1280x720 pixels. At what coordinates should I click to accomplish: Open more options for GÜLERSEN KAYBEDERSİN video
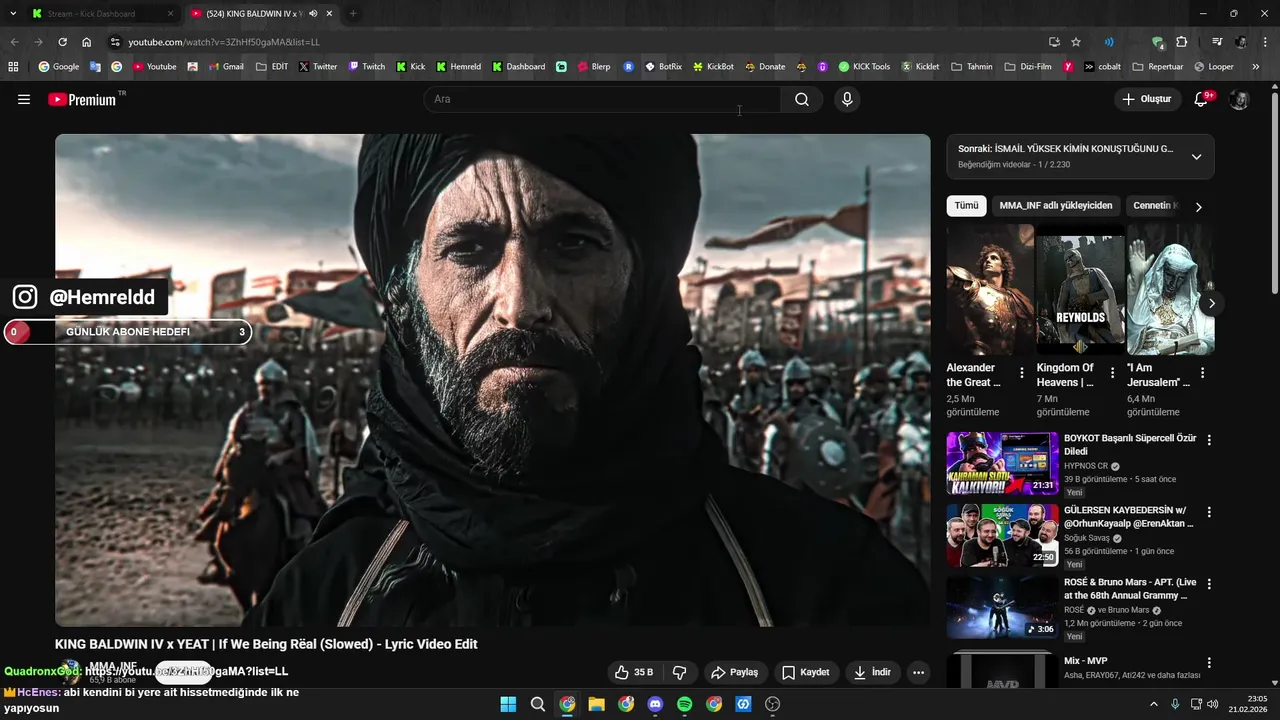[x=1209, y=512]
